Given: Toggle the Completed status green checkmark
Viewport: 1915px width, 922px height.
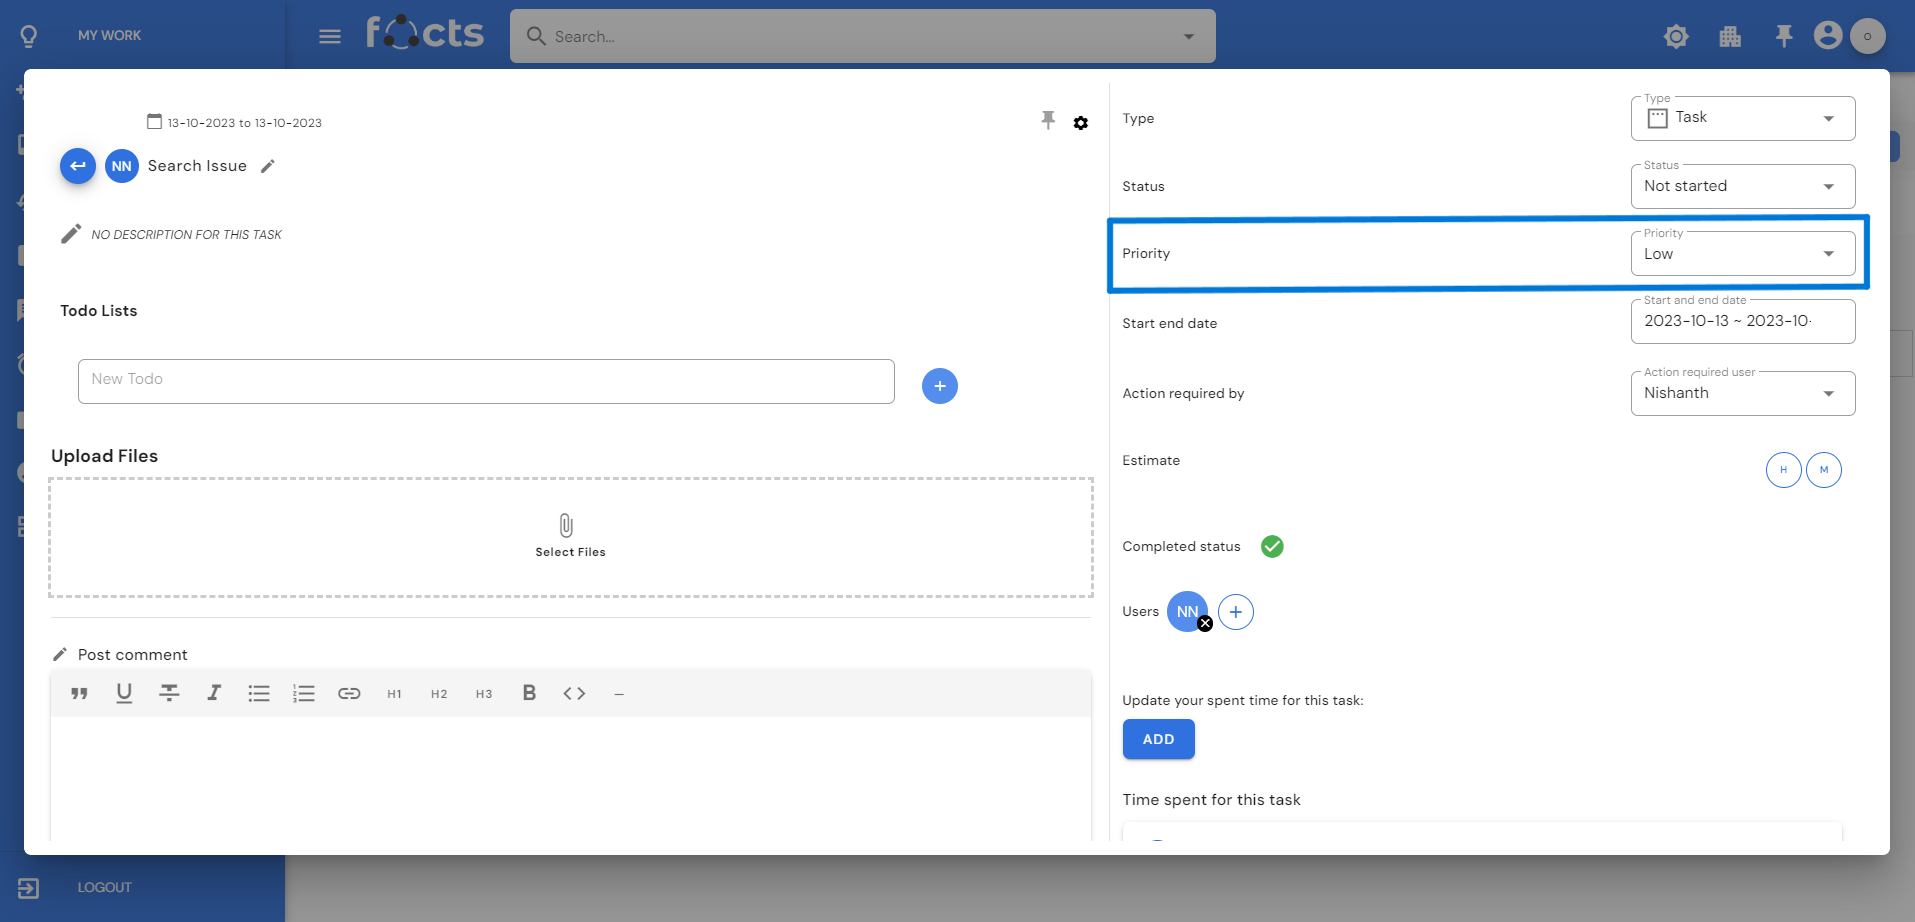Looking at the screenshot, I should tap(1272, 546).
